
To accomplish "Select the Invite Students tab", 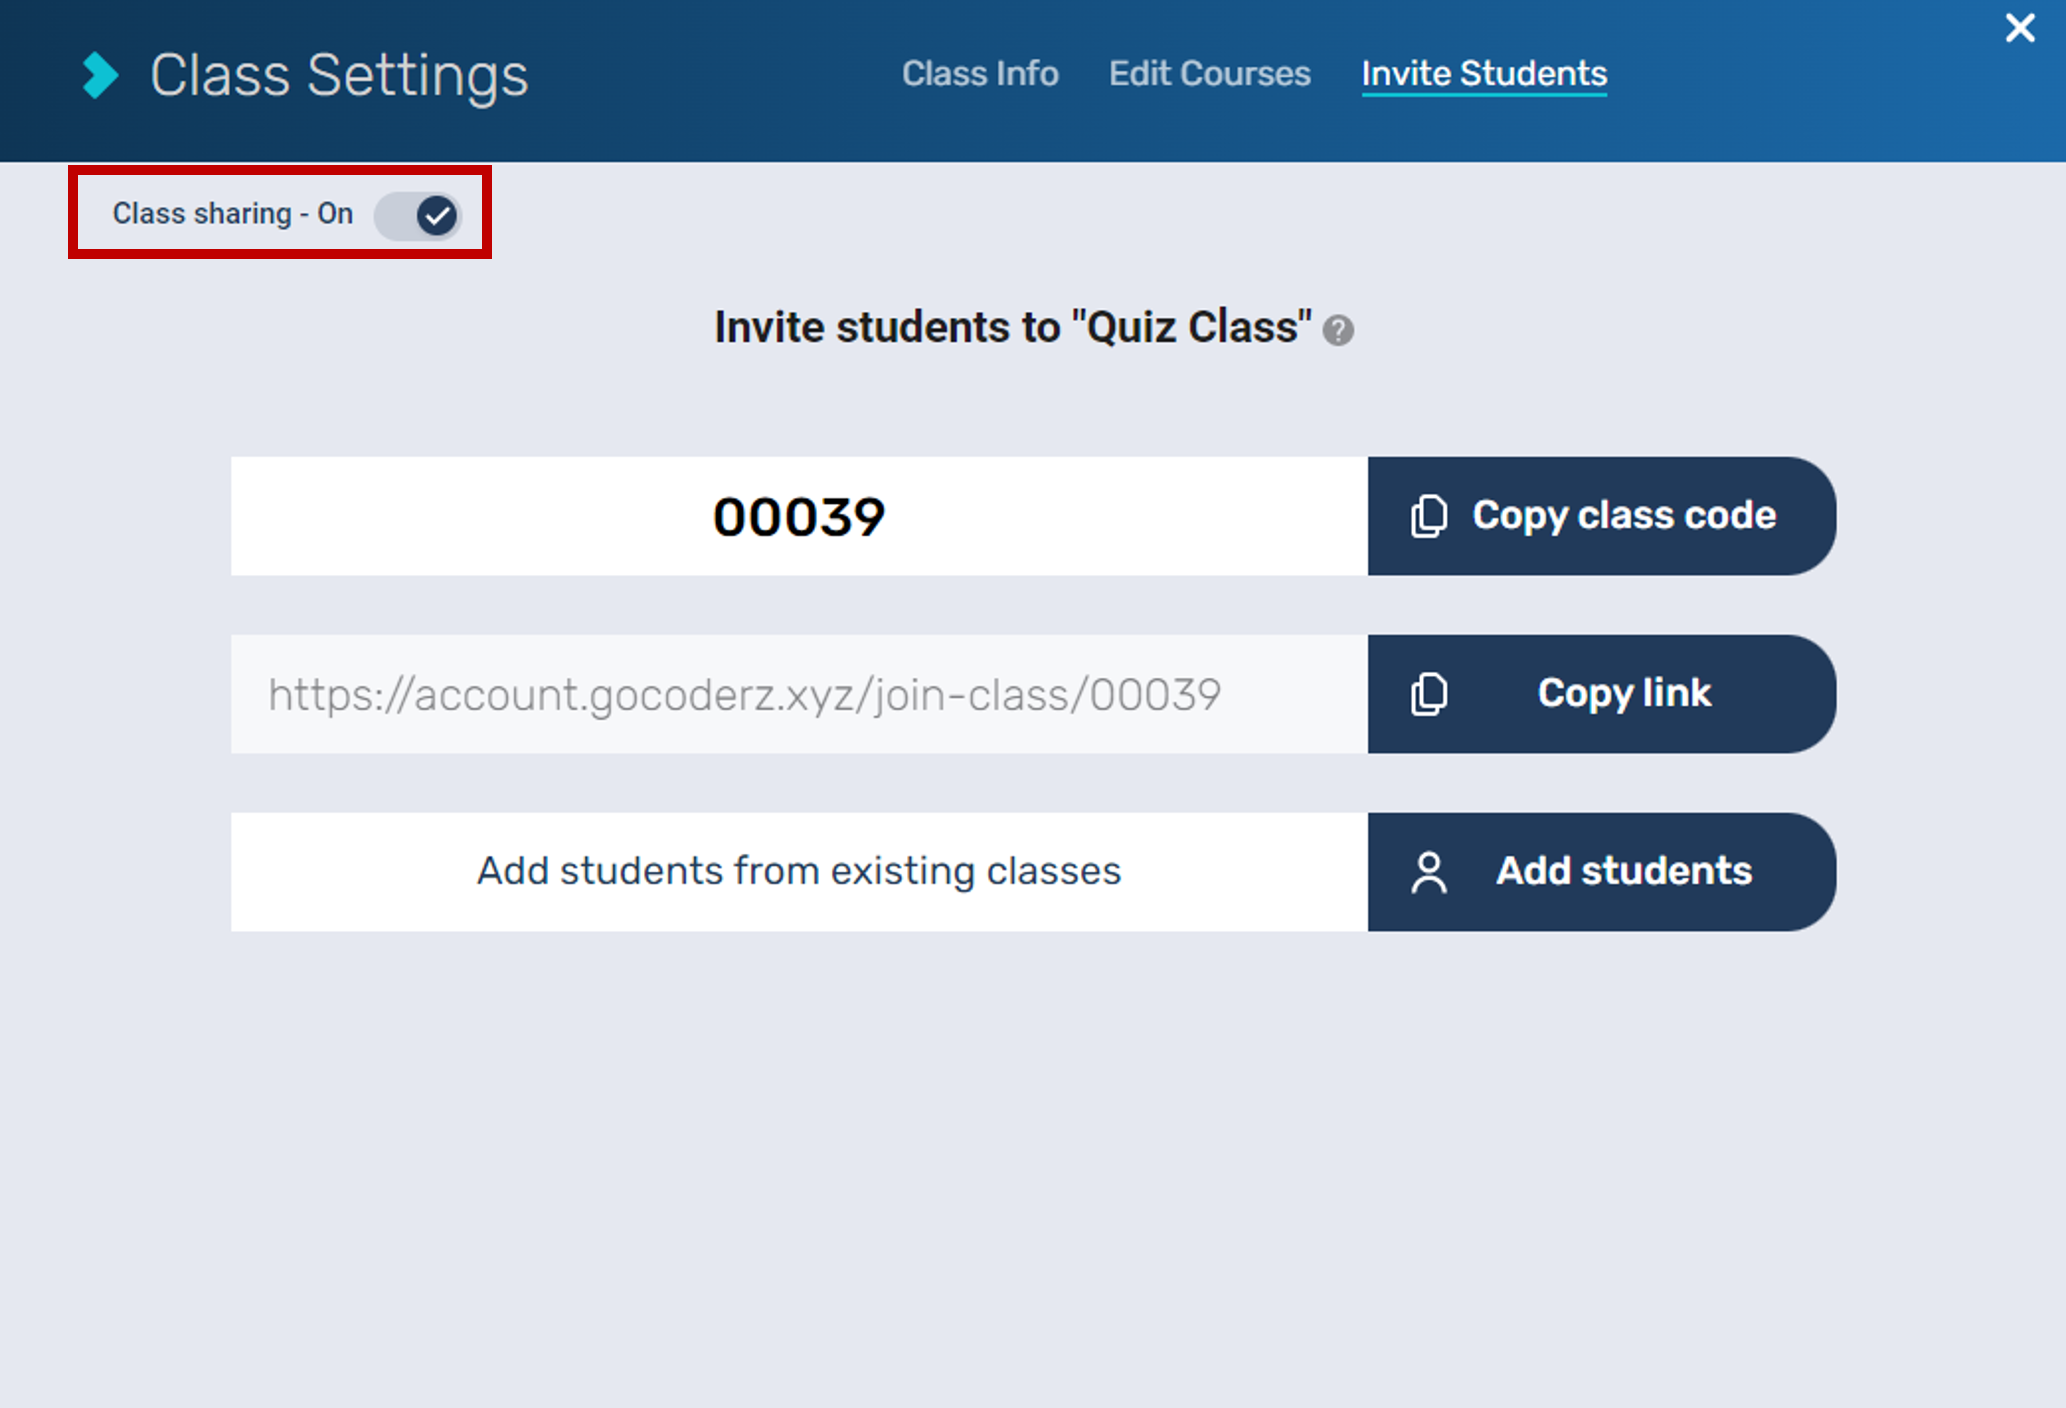I will [x=1484, y=74].
